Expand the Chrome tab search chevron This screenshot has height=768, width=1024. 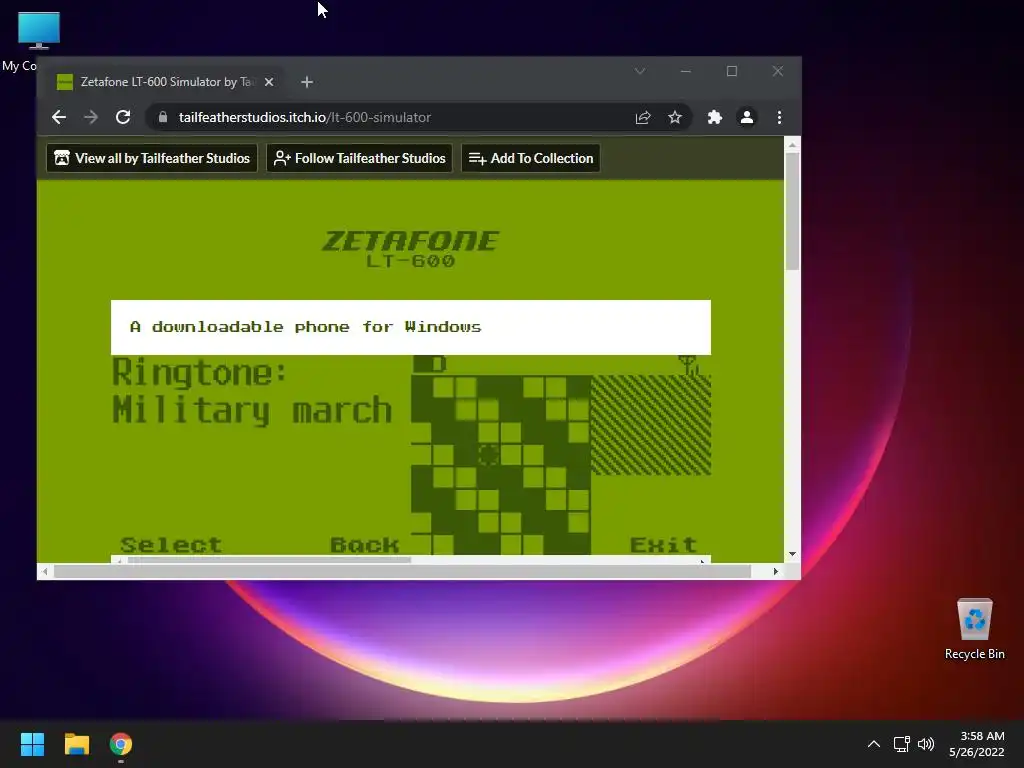[x=640, y=71]
